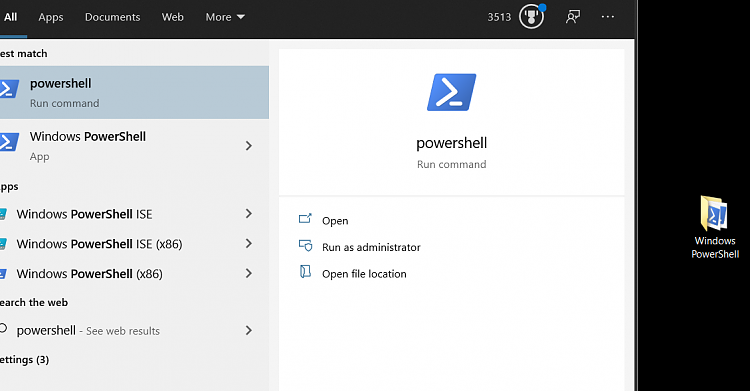Select the powershell Run command result

pyautogui.click(x=134, y=92)
